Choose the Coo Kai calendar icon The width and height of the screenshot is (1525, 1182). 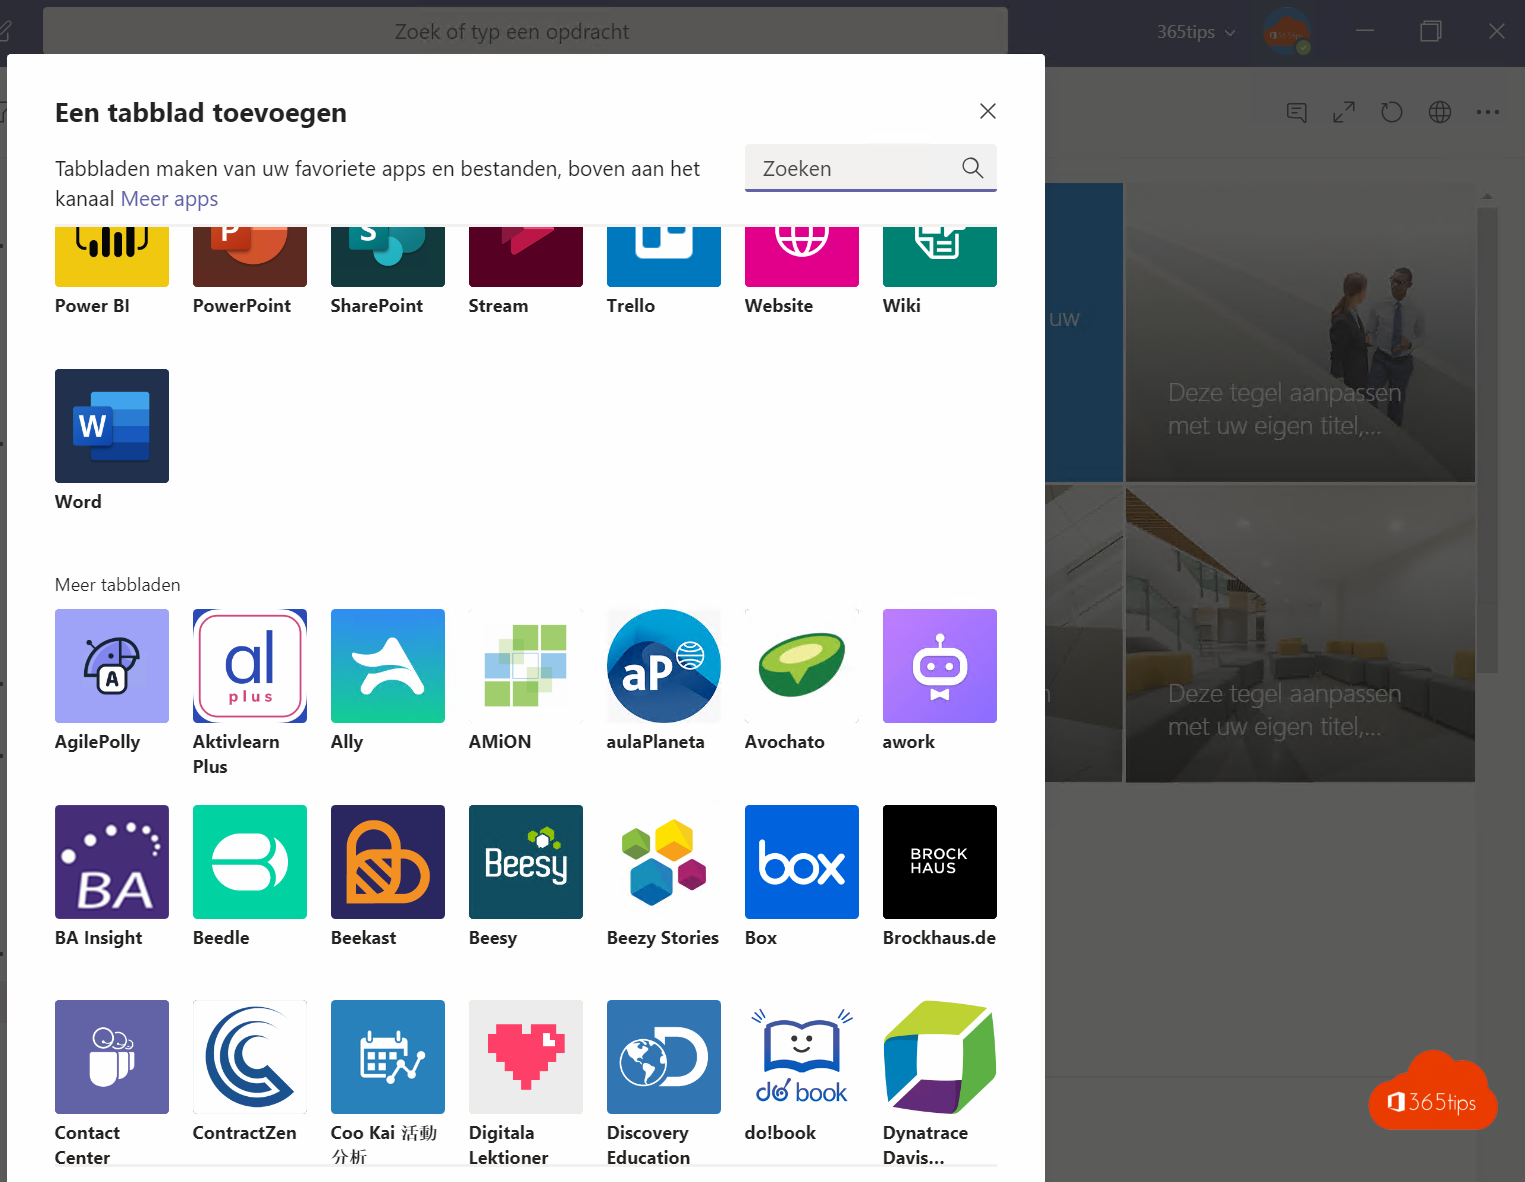point(388,1057)
